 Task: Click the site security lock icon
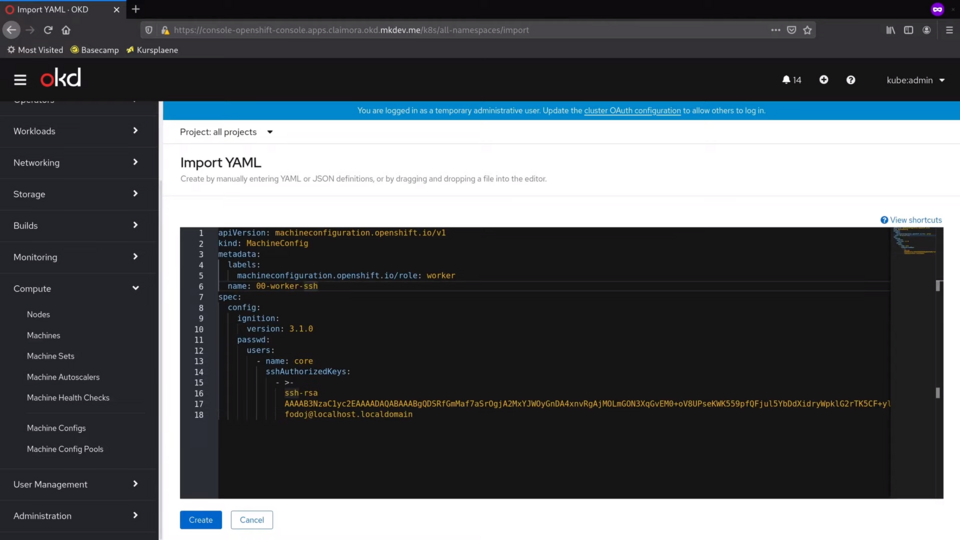click(165, 30)
